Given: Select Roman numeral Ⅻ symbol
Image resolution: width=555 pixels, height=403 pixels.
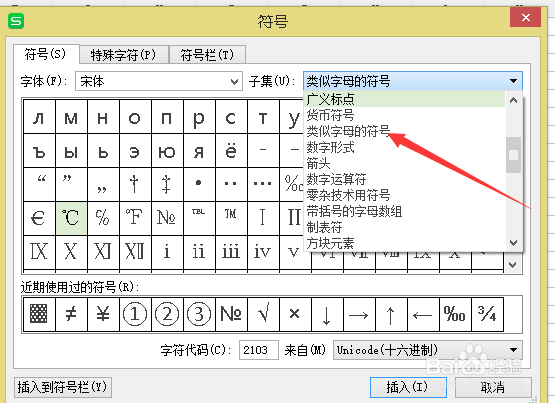Looking at the screenshot, I should [135, 252].
